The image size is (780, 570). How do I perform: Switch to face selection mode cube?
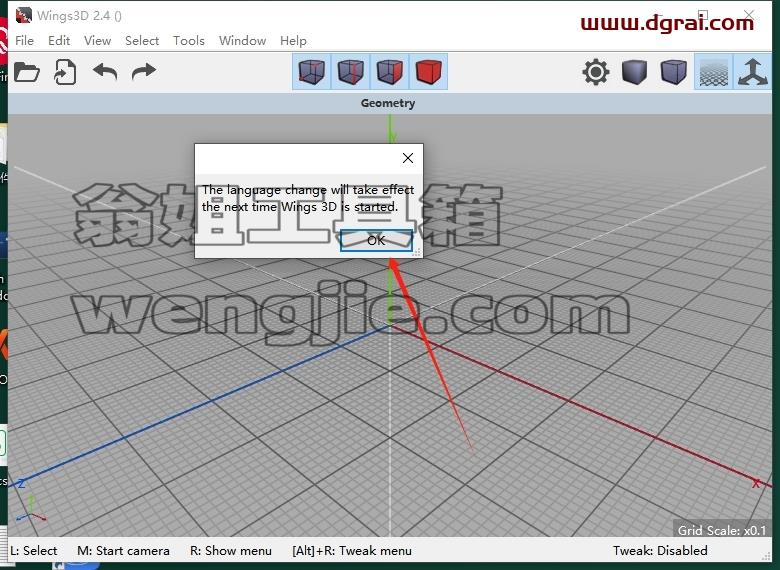390,72
